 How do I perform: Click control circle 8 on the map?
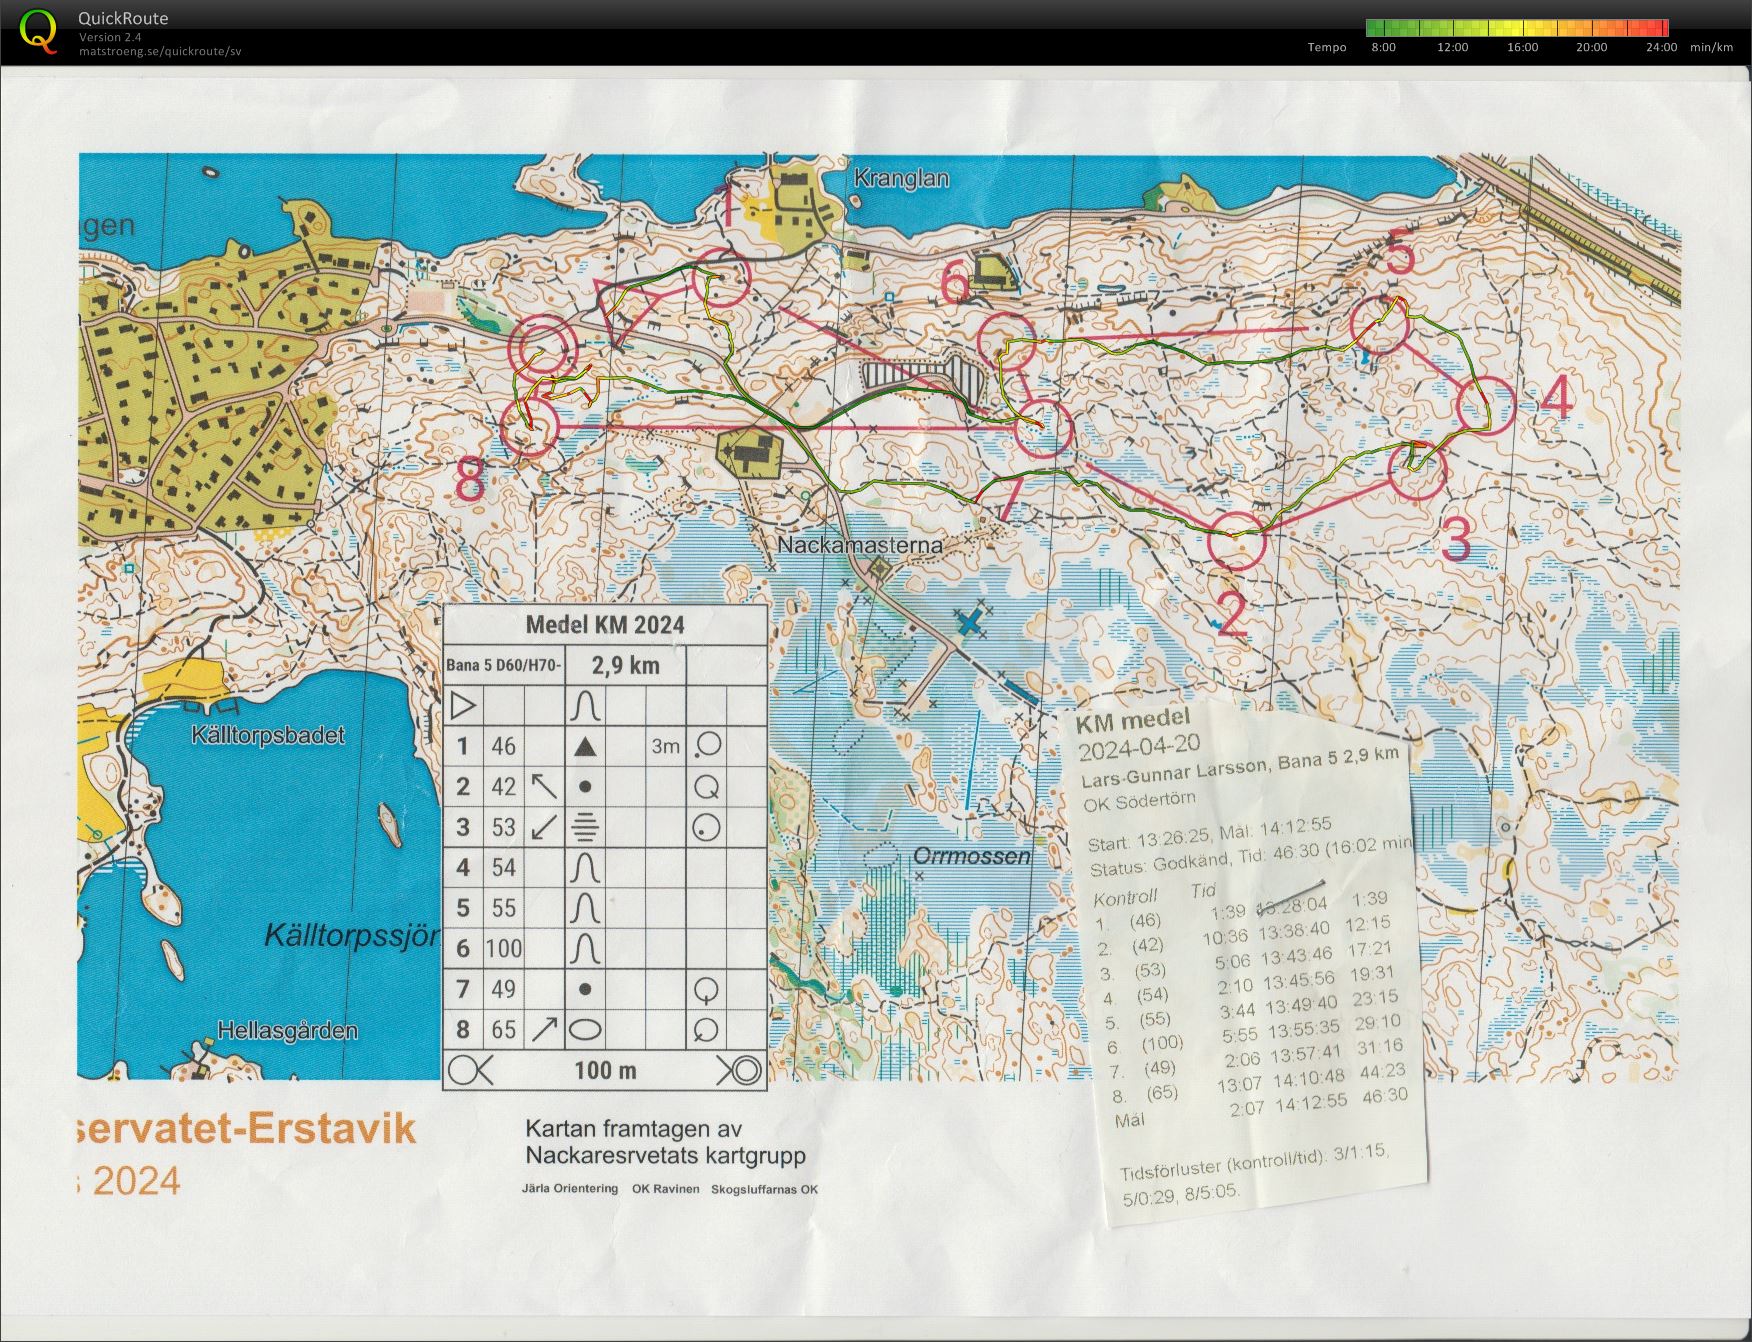[529, 427]
